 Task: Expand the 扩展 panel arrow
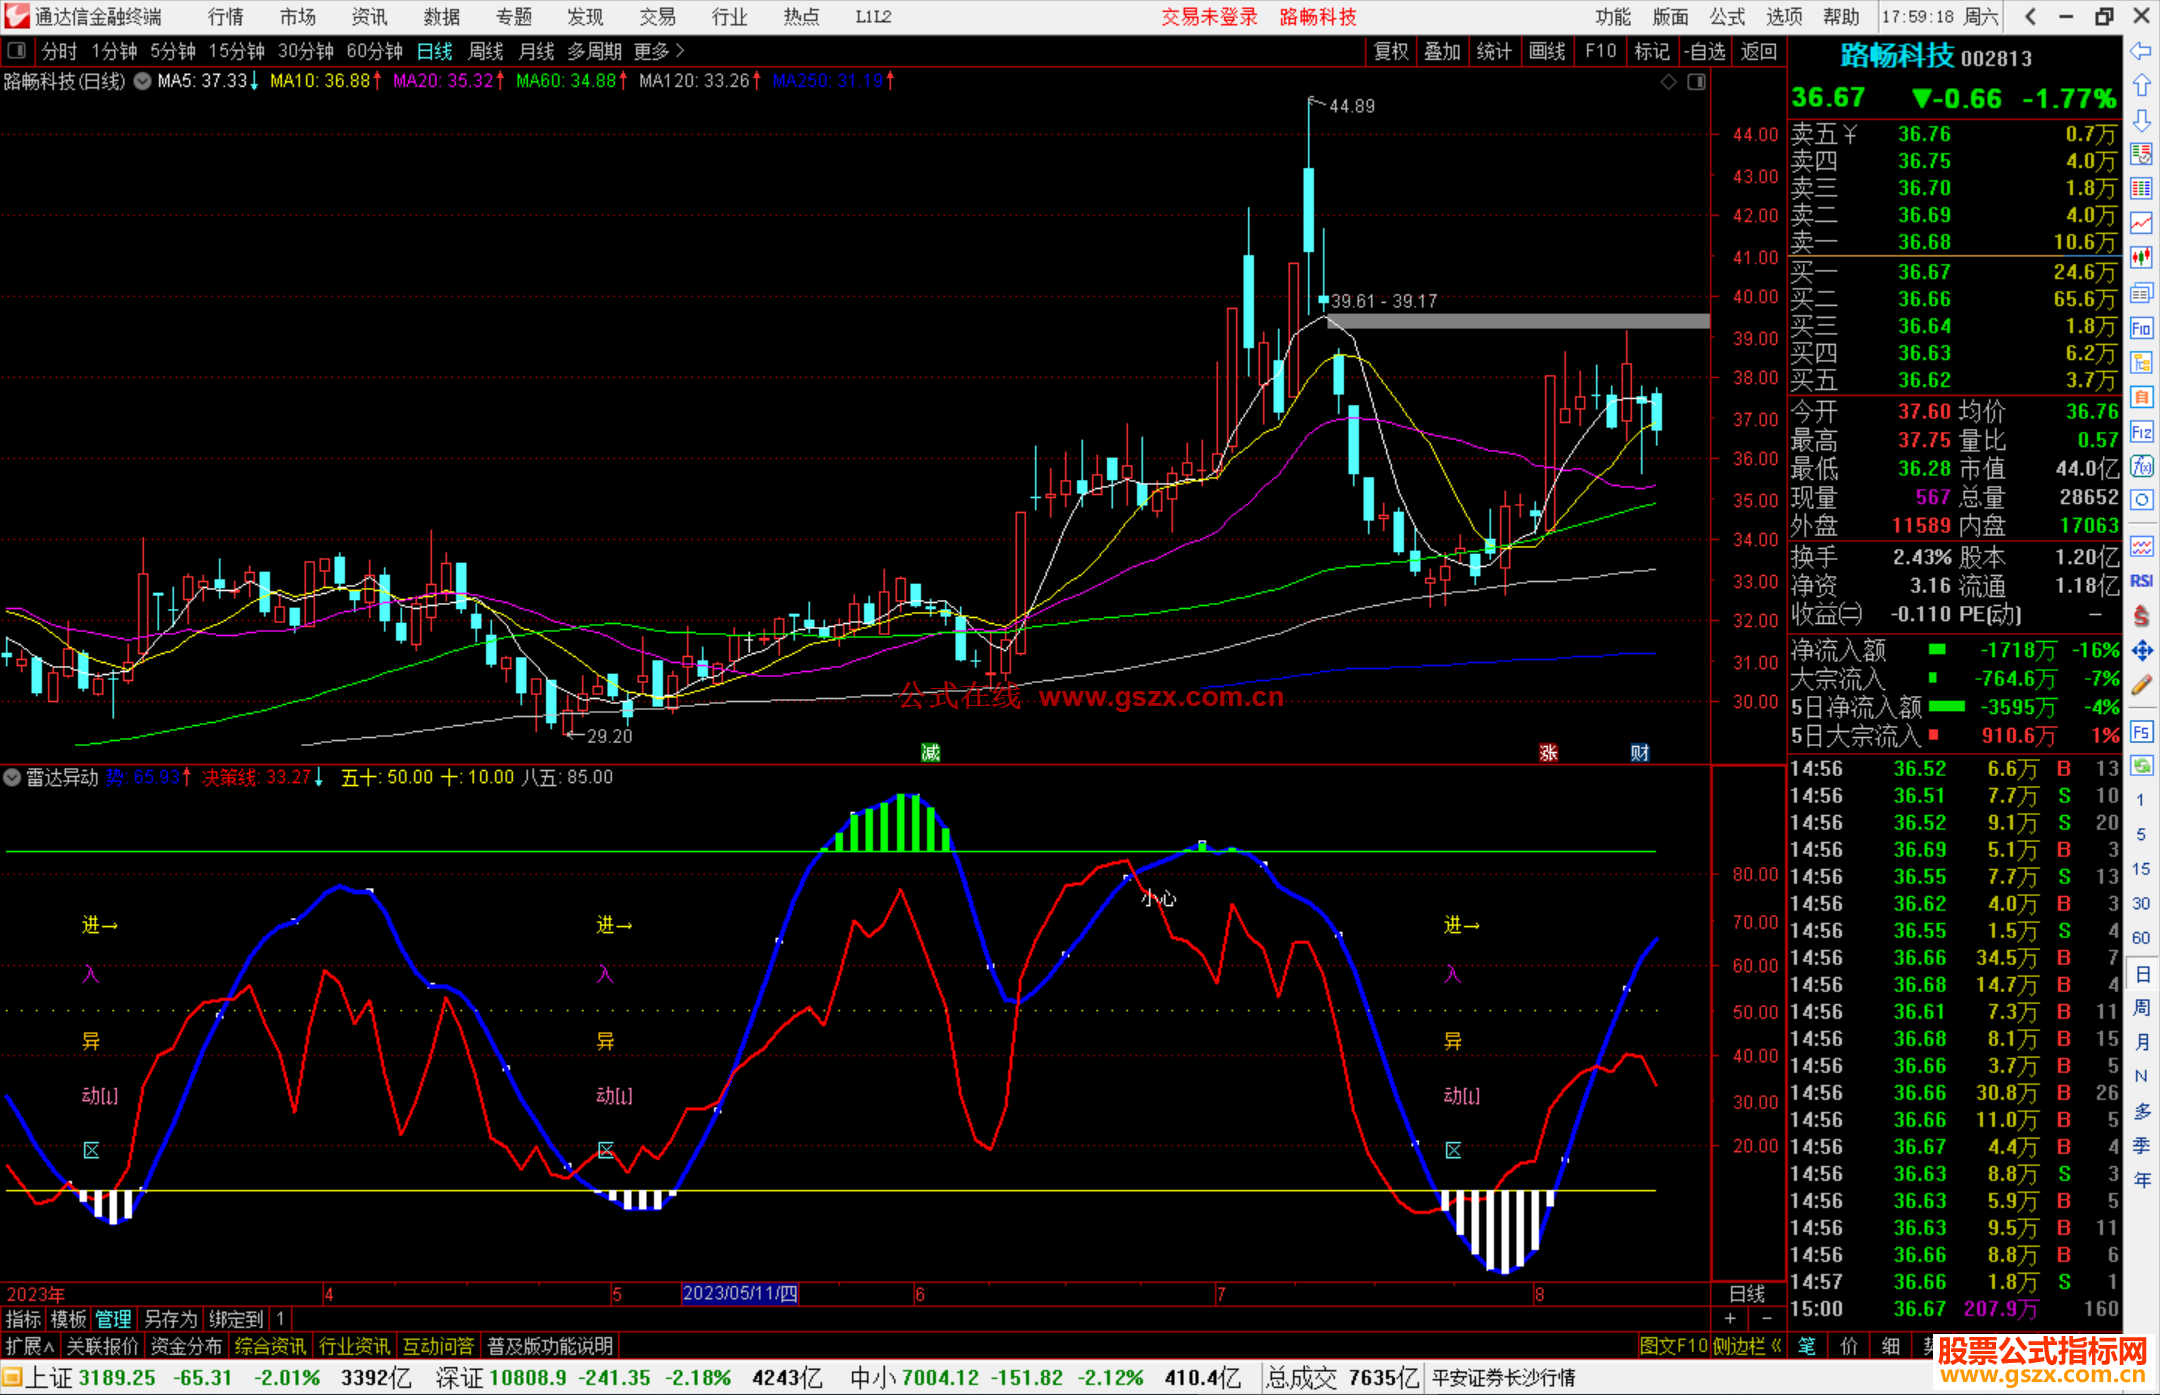(x=29, y=1346)
